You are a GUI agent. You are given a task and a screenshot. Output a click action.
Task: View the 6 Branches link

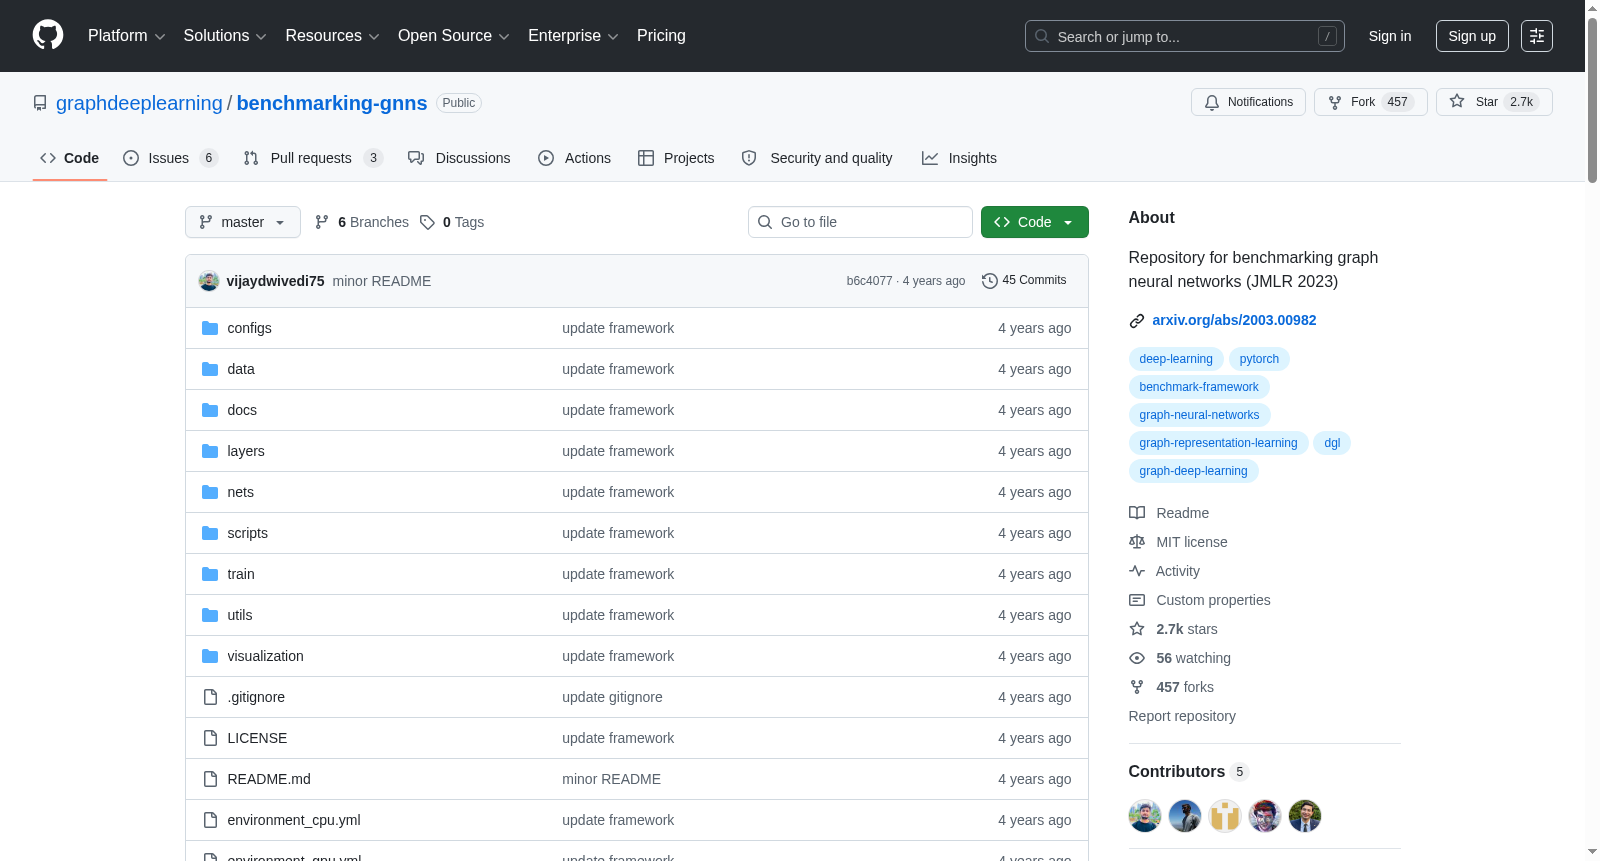362,222
